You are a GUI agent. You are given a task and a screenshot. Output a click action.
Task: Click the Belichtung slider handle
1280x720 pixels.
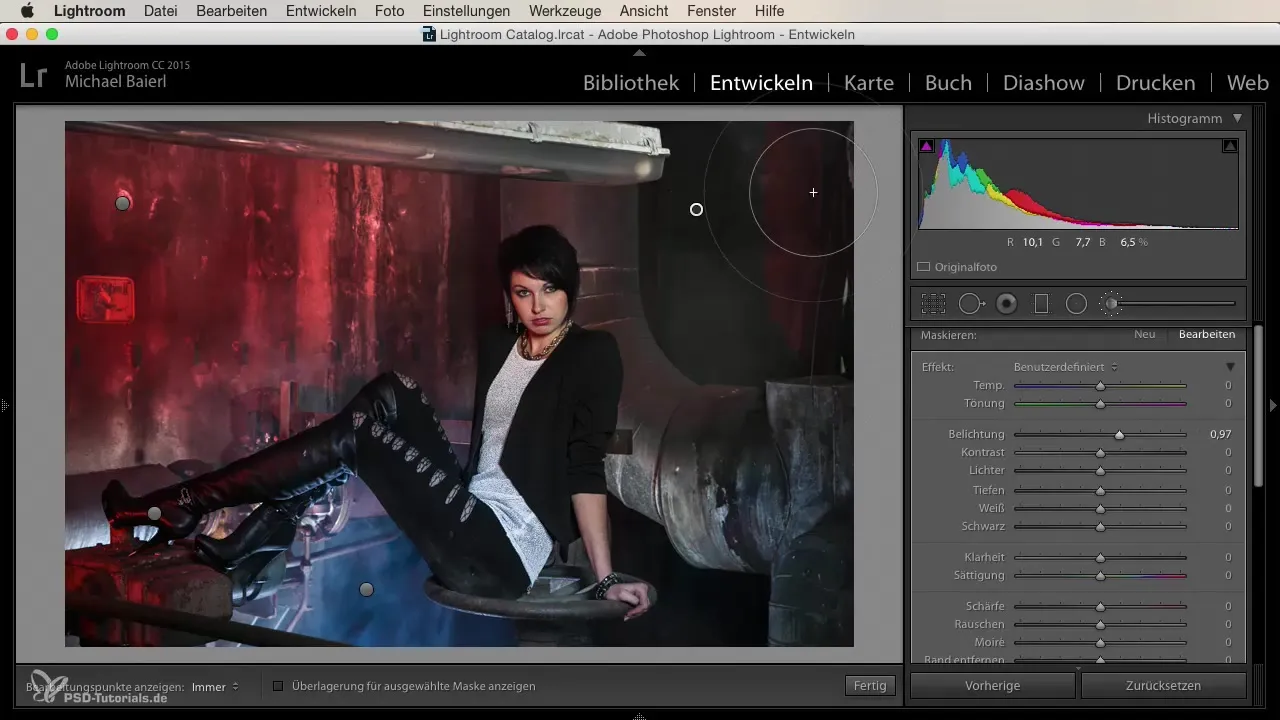(1120, 435)
